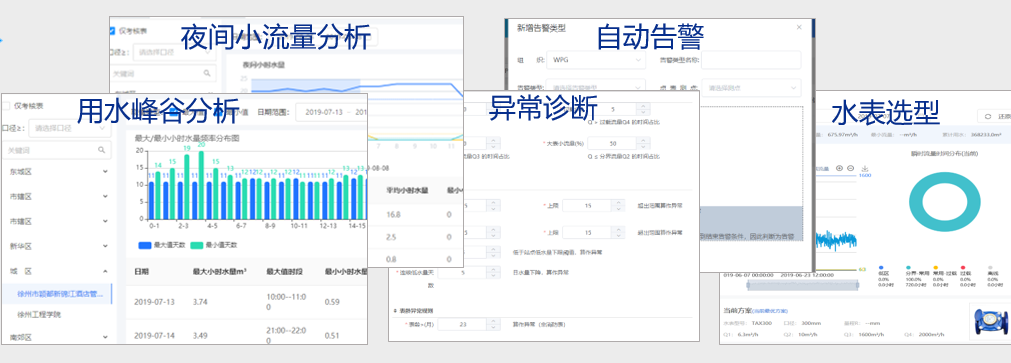Image resolution: width=1011 pixels, height=363 pixels.
Task: Select 徐州工程学院 tree item
Action: (39, 315)
